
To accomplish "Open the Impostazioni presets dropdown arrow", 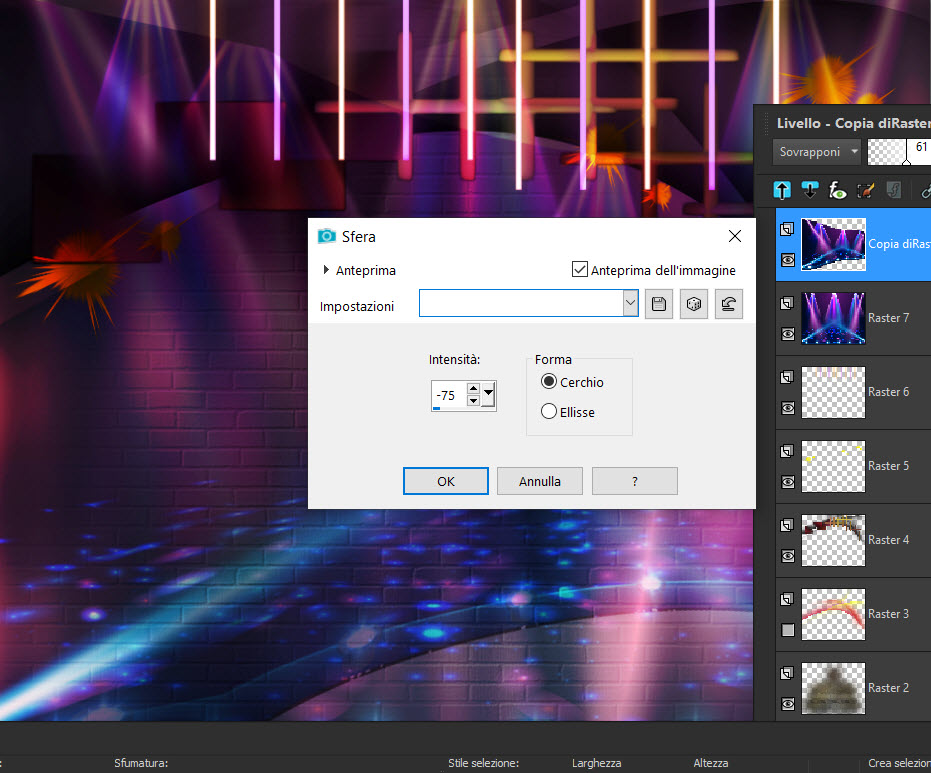I will 630,303.
